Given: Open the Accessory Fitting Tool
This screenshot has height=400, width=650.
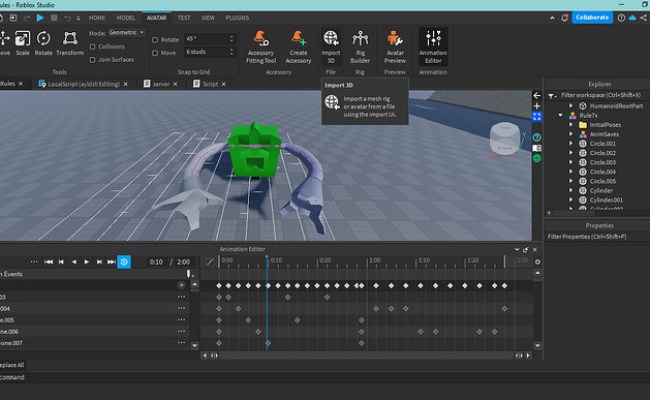Looking at the screenshot, I should [x=261, y=46].
